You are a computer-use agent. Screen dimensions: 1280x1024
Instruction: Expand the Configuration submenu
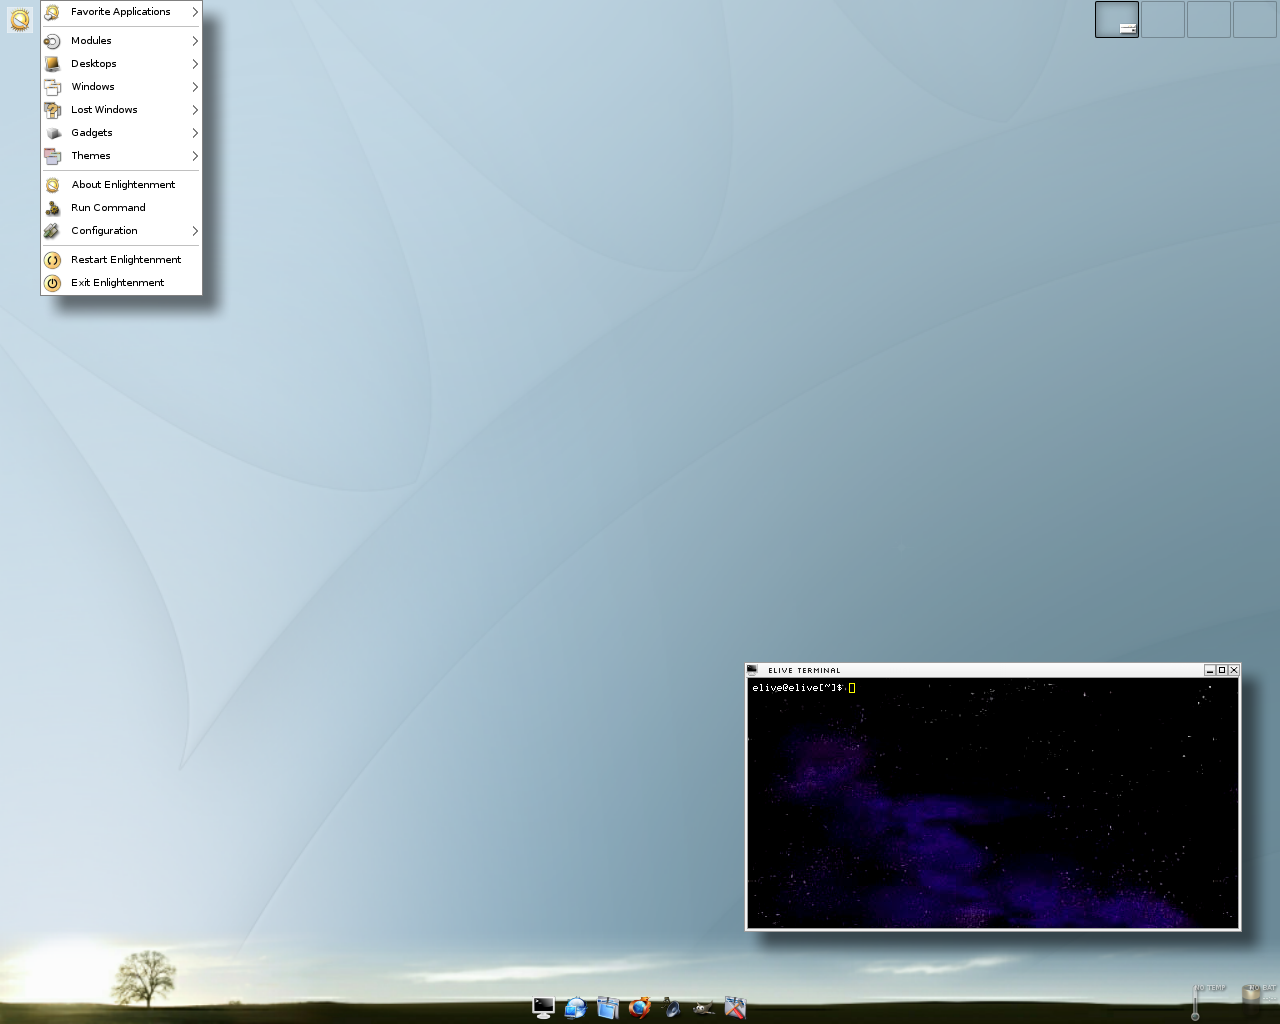click(121, 231)
